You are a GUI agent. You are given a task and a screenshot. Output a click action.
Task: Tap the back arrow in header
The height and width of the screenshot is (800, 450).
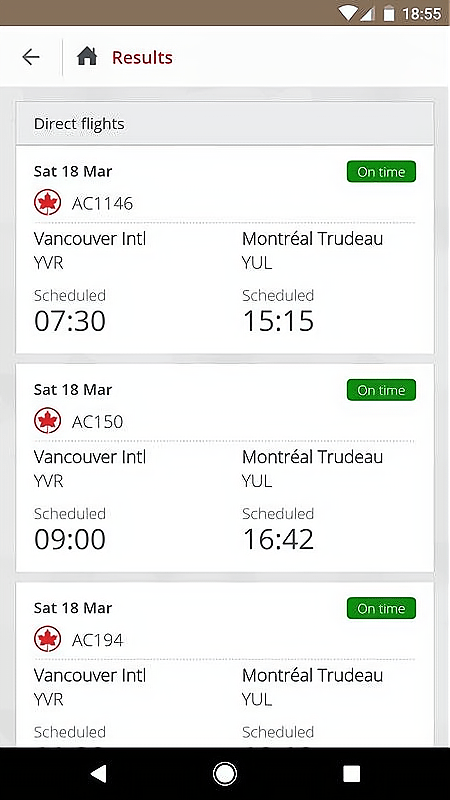tap(31, 57)
